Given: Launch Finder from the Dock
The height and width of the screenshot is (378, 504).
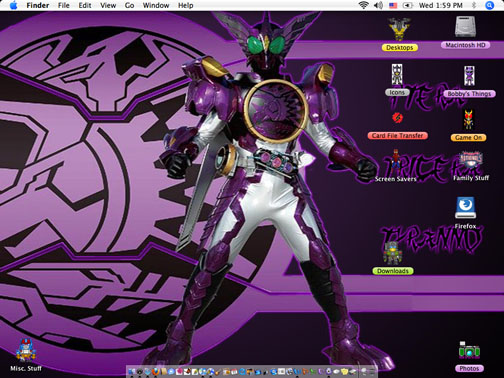Looking at the screenshot, I should point(132,371).
